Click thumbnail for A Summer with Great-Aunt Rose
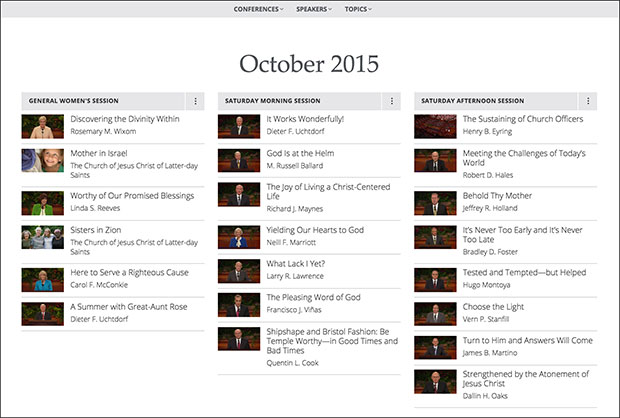The image size is (620, 418). pyautogui.click(x=43, y=314)
